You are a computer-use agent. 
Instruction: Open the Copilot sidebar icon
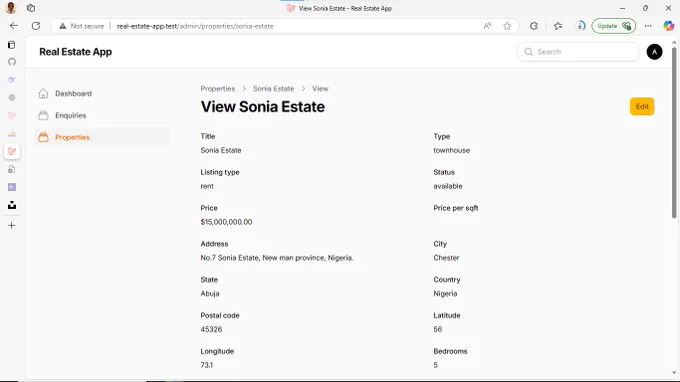(668, 26)
